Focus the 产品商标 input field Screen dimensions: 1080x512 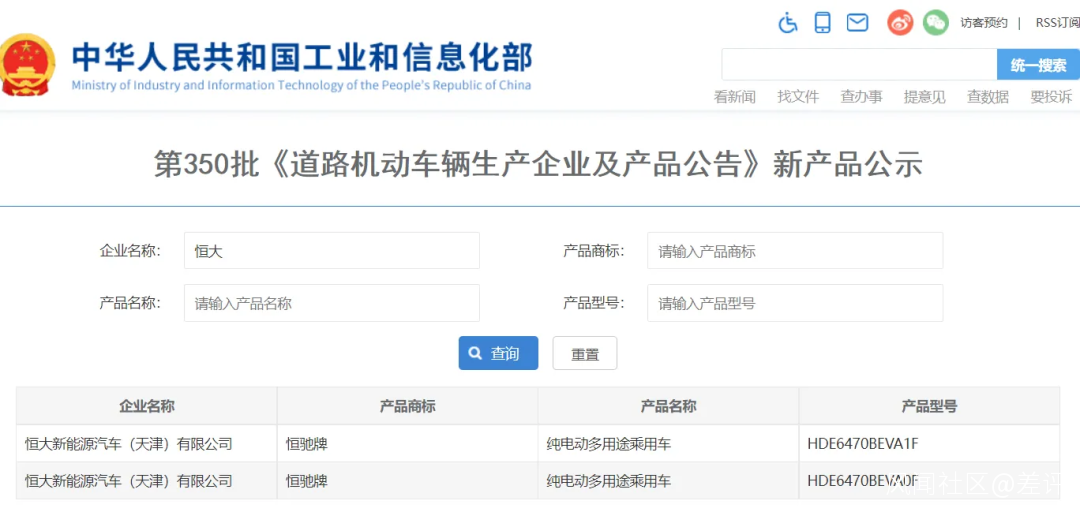coord(795,251)
